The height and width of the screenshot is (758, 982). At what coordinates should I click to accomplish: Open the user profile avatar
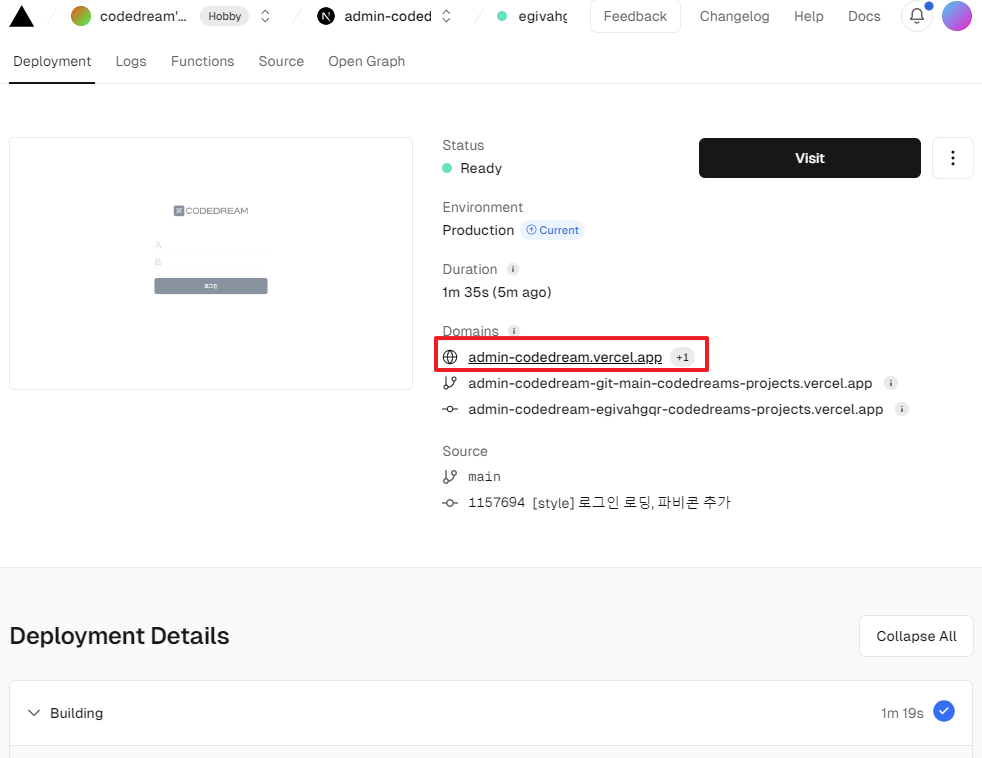click(x=956, y=16)
